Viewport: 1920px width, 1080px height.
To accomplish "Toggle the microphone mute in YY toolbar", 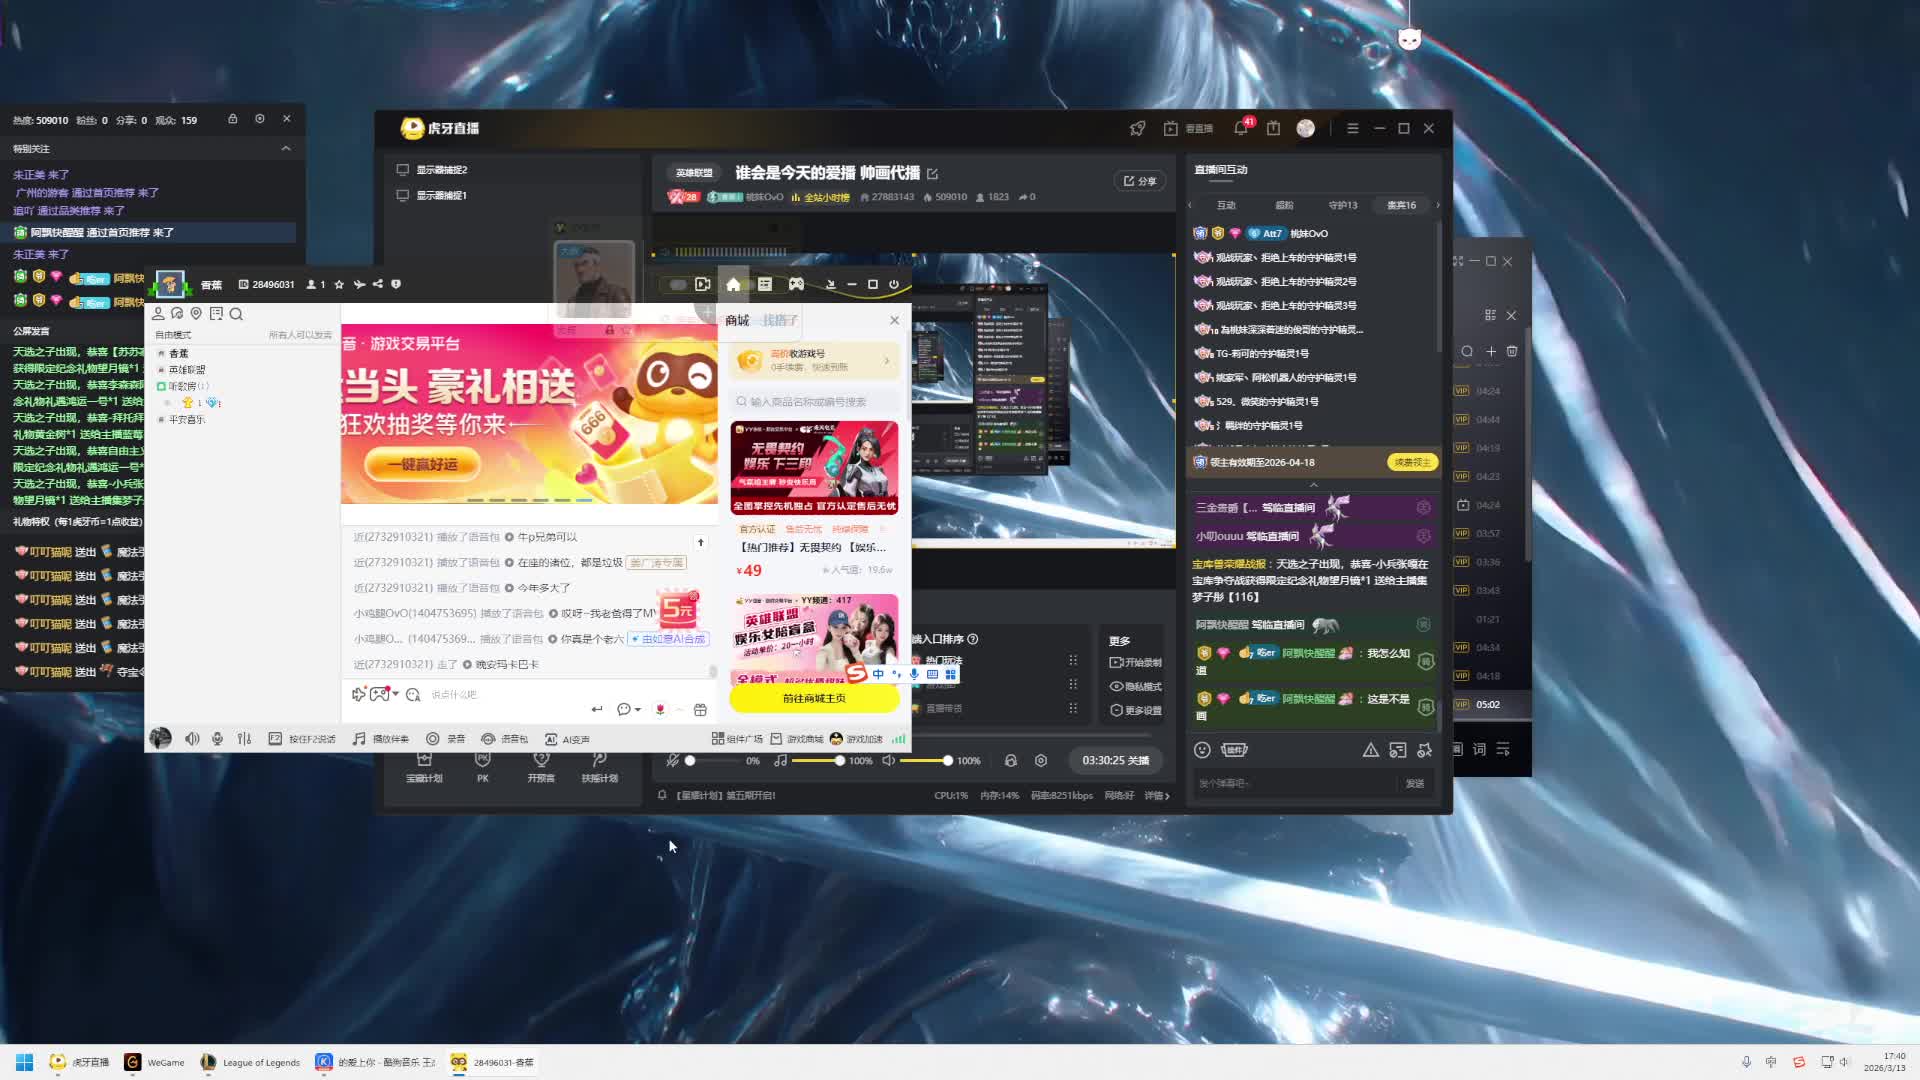I will (x=217, y=739).
